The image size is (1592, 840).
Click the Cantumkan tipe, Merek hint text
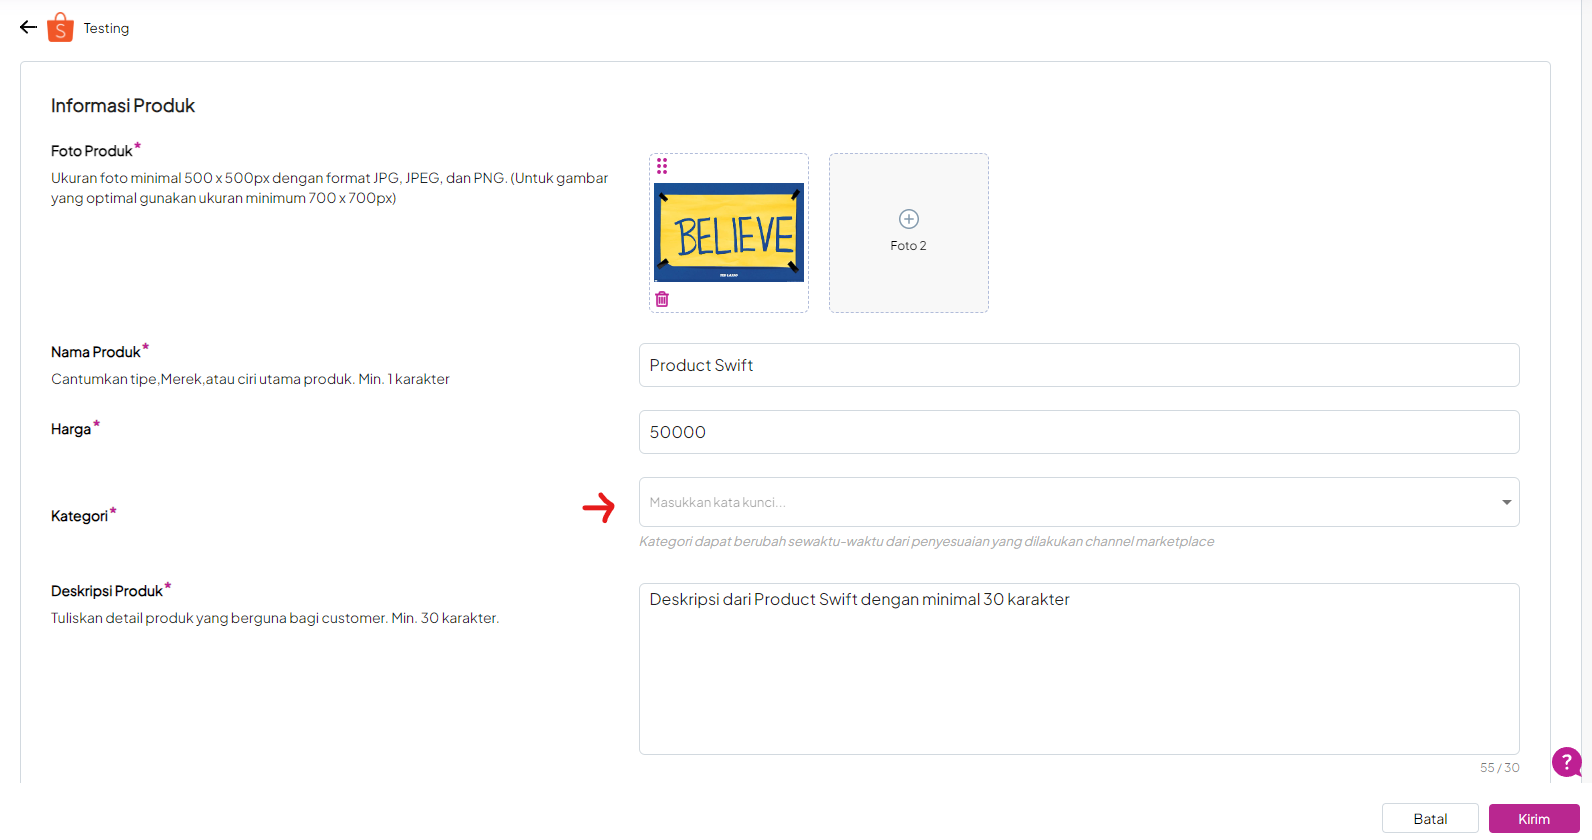tap(250, 379)
